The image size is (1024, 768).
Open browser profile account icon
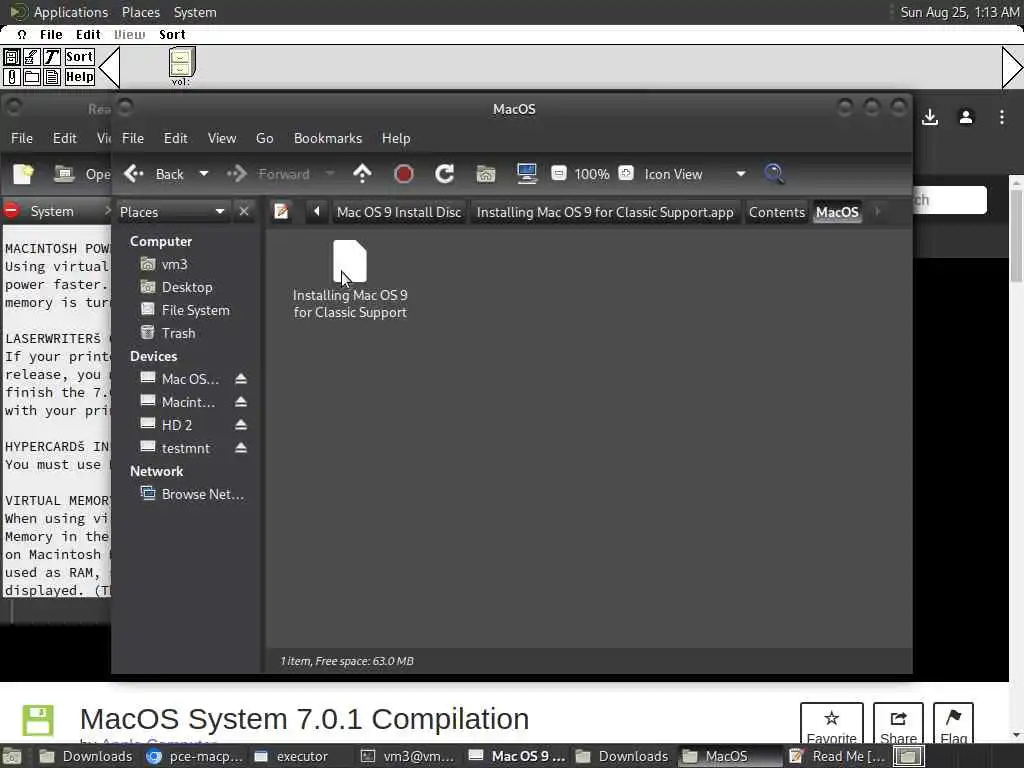tap(966, 118)
